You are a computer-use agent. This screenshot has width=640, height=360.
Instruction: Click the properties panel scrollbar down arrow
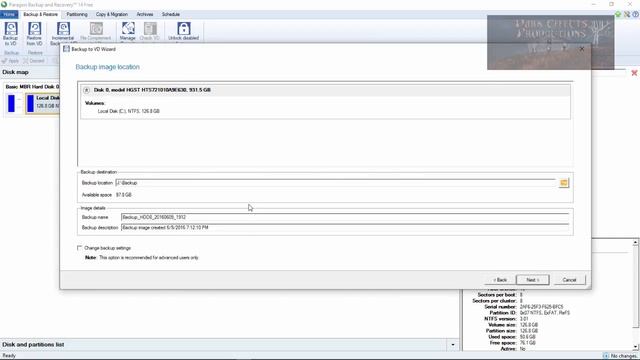coord(636,347)
